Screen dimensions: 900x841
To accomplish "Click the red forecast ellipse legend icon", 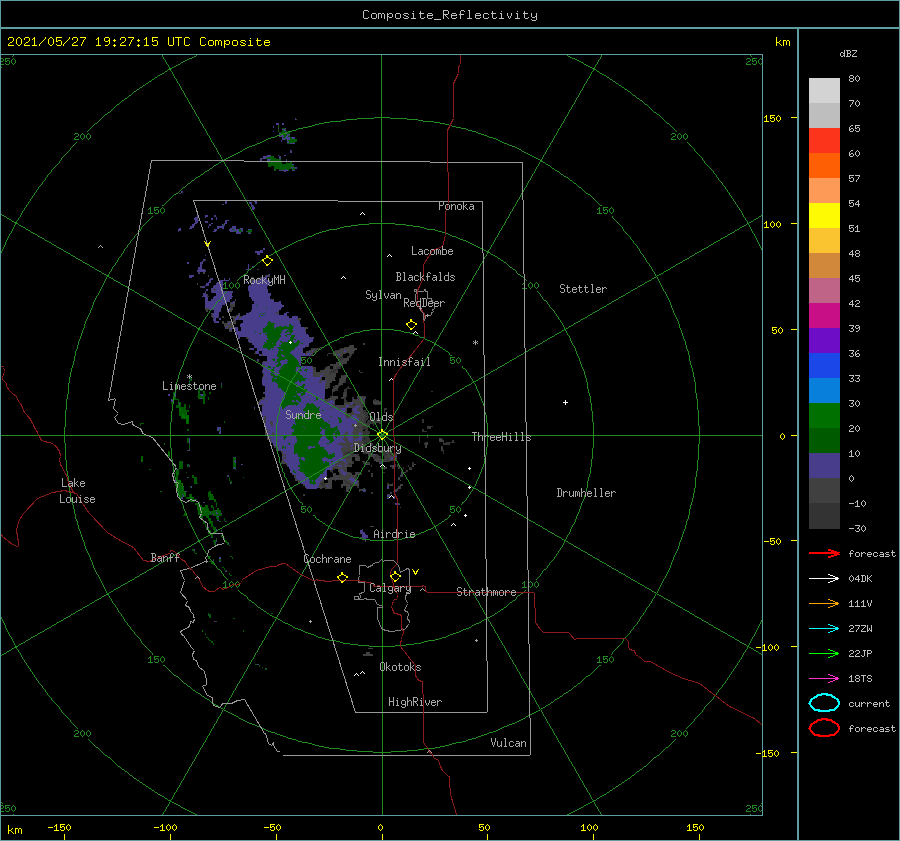I will click(x=824, y=728).
